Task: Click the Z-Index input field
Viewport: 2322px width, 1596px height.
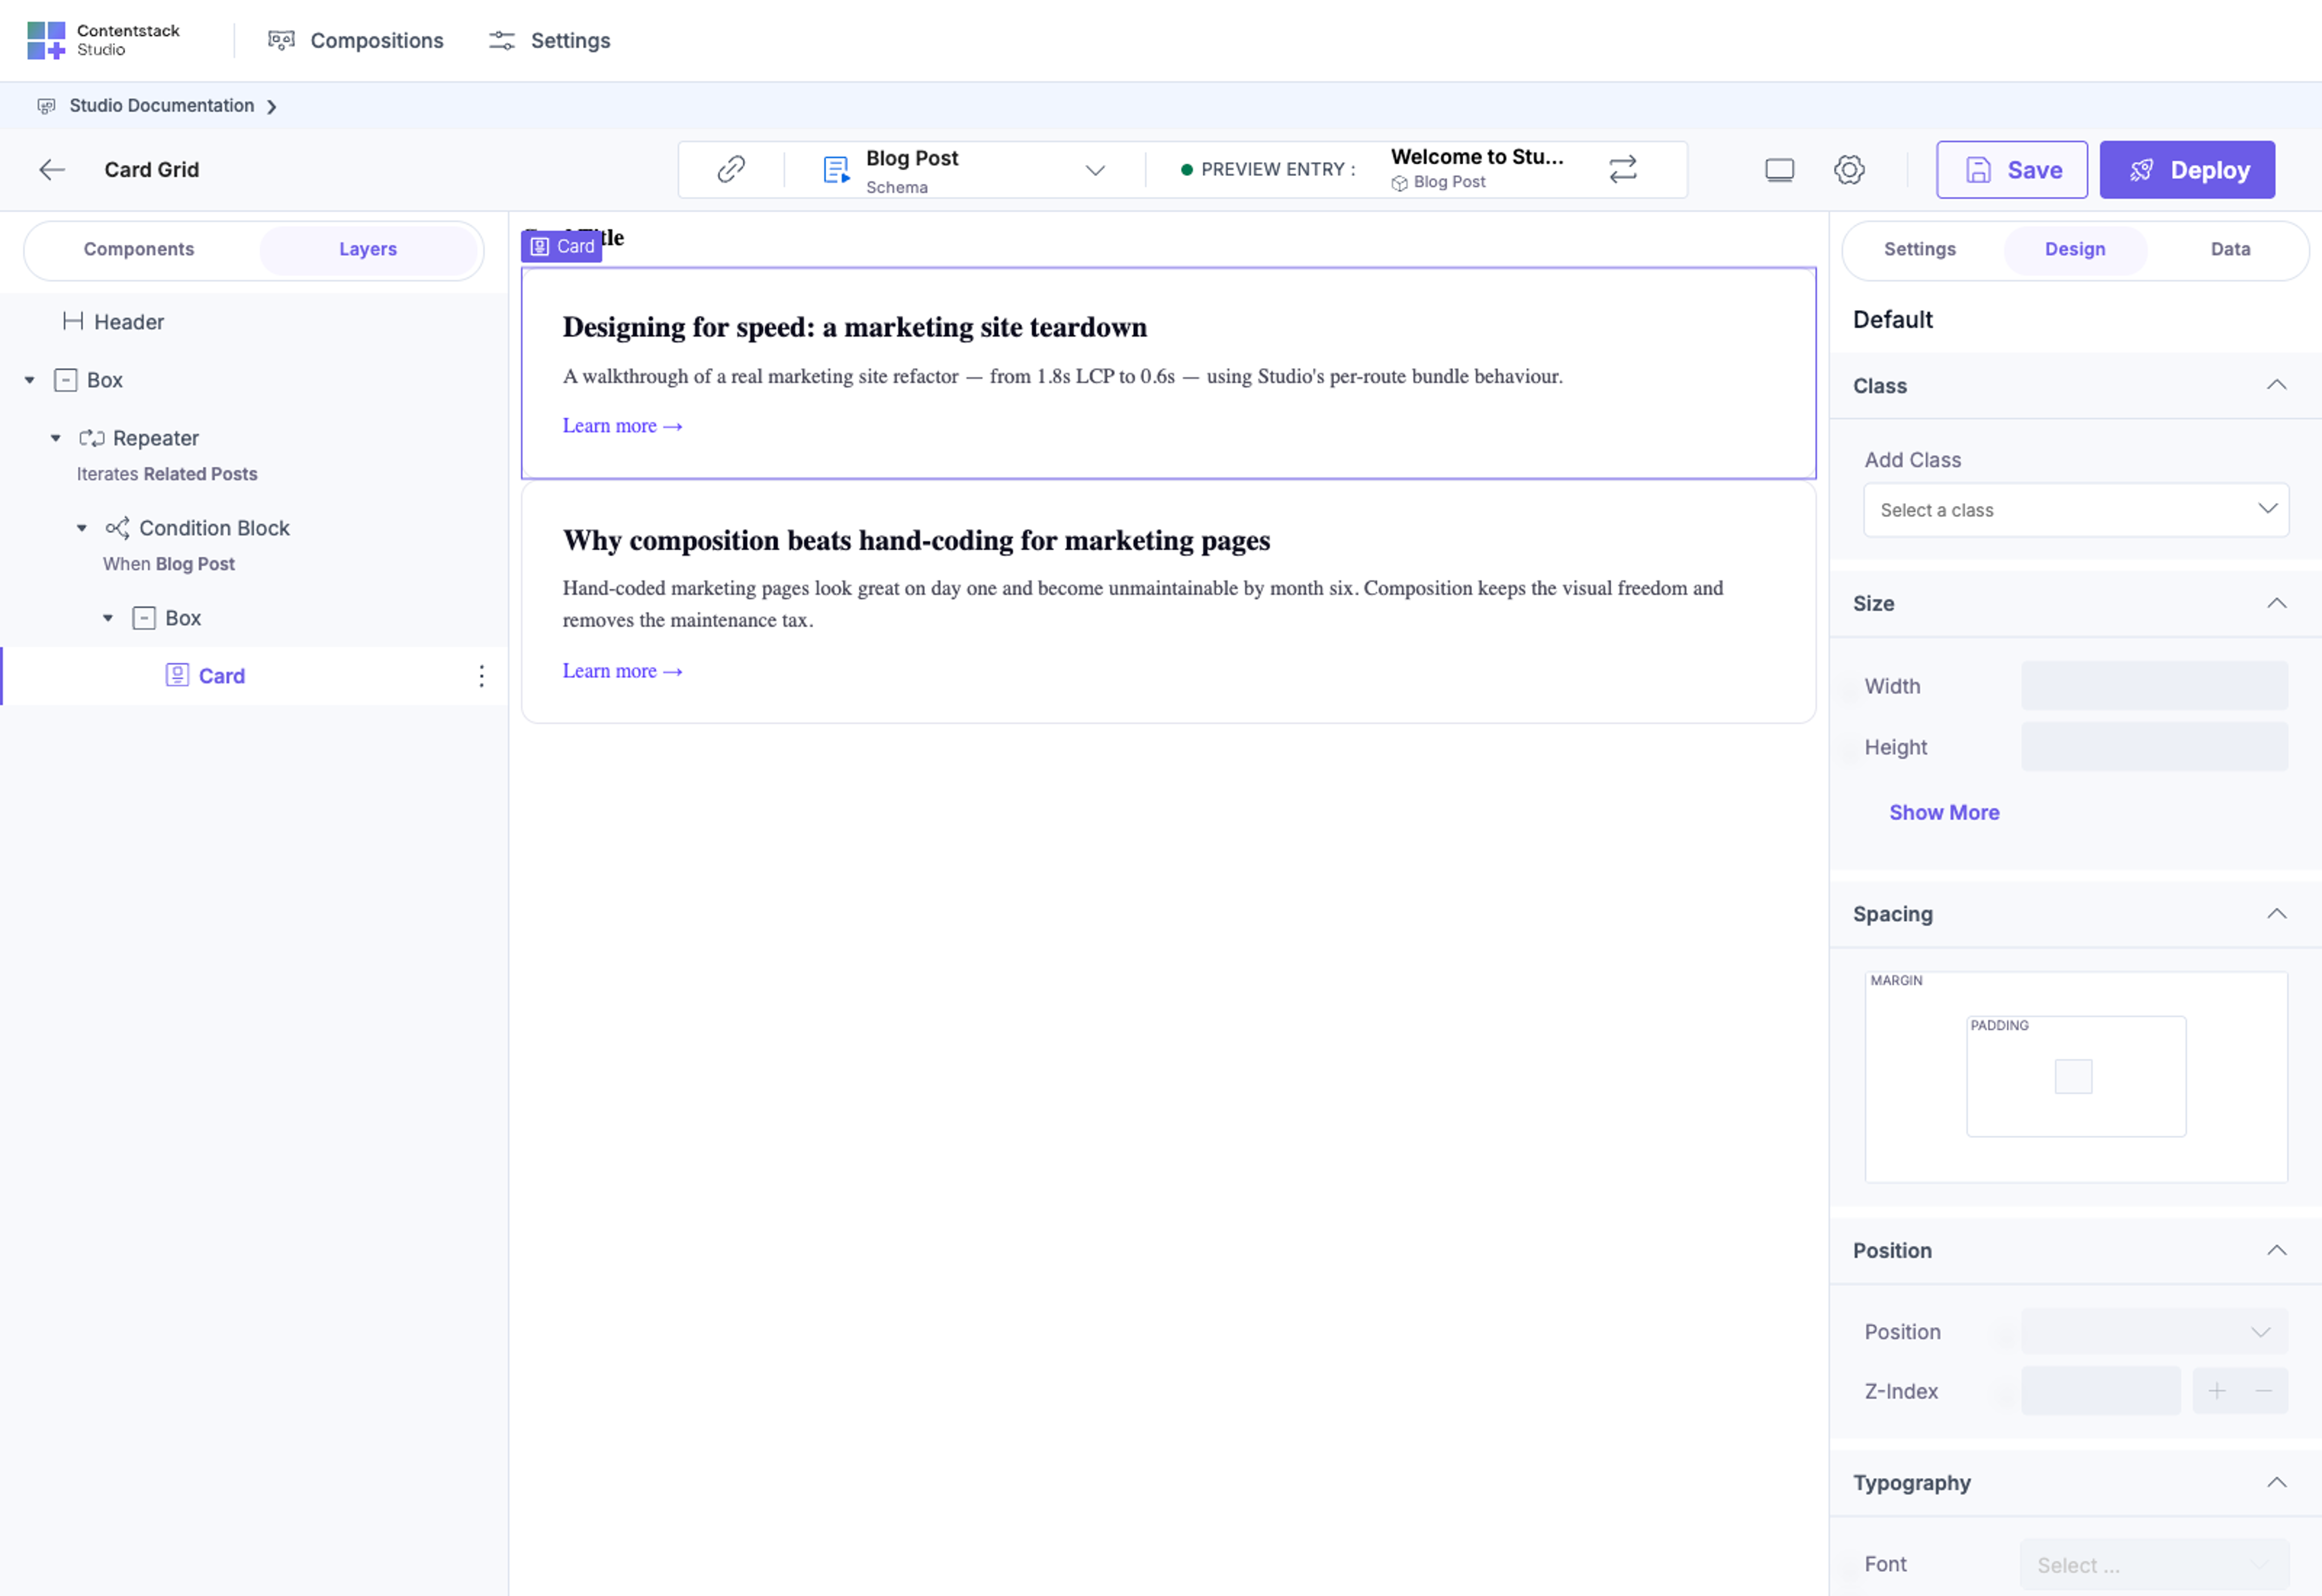Action: [2100, 1391]
